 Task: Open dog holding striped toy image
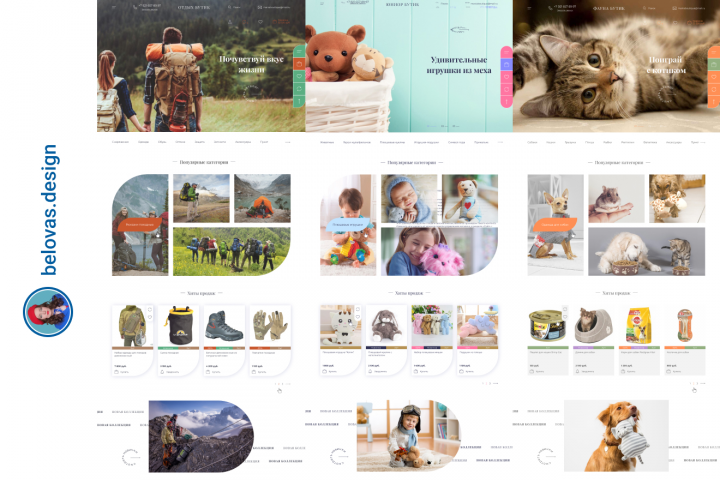click(616, 435)
